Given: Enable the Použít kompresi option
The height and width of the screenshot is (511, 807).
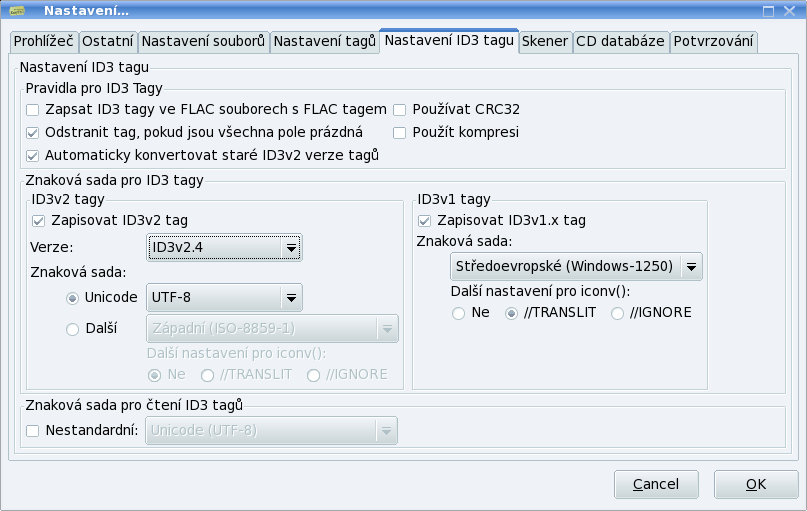Looking at the screenshot, I should click(x=400, y=132).
